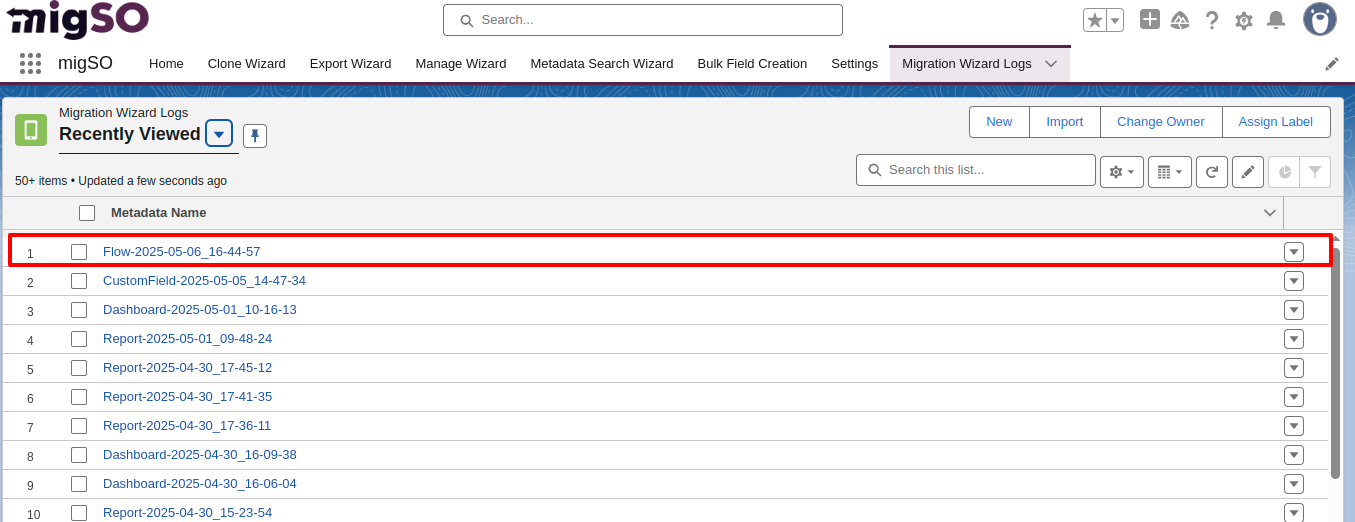This screenshot has width=1355, height=522.
Task: Pin the Recently Viewed list view
Action: [x=255, y=136]
